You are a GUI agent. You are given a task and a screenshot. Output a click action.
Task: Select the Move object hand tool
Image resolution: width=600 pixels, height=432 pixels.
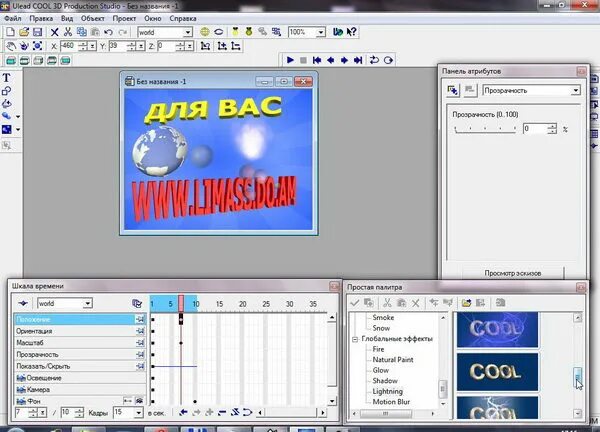click(x=11, y=46)
